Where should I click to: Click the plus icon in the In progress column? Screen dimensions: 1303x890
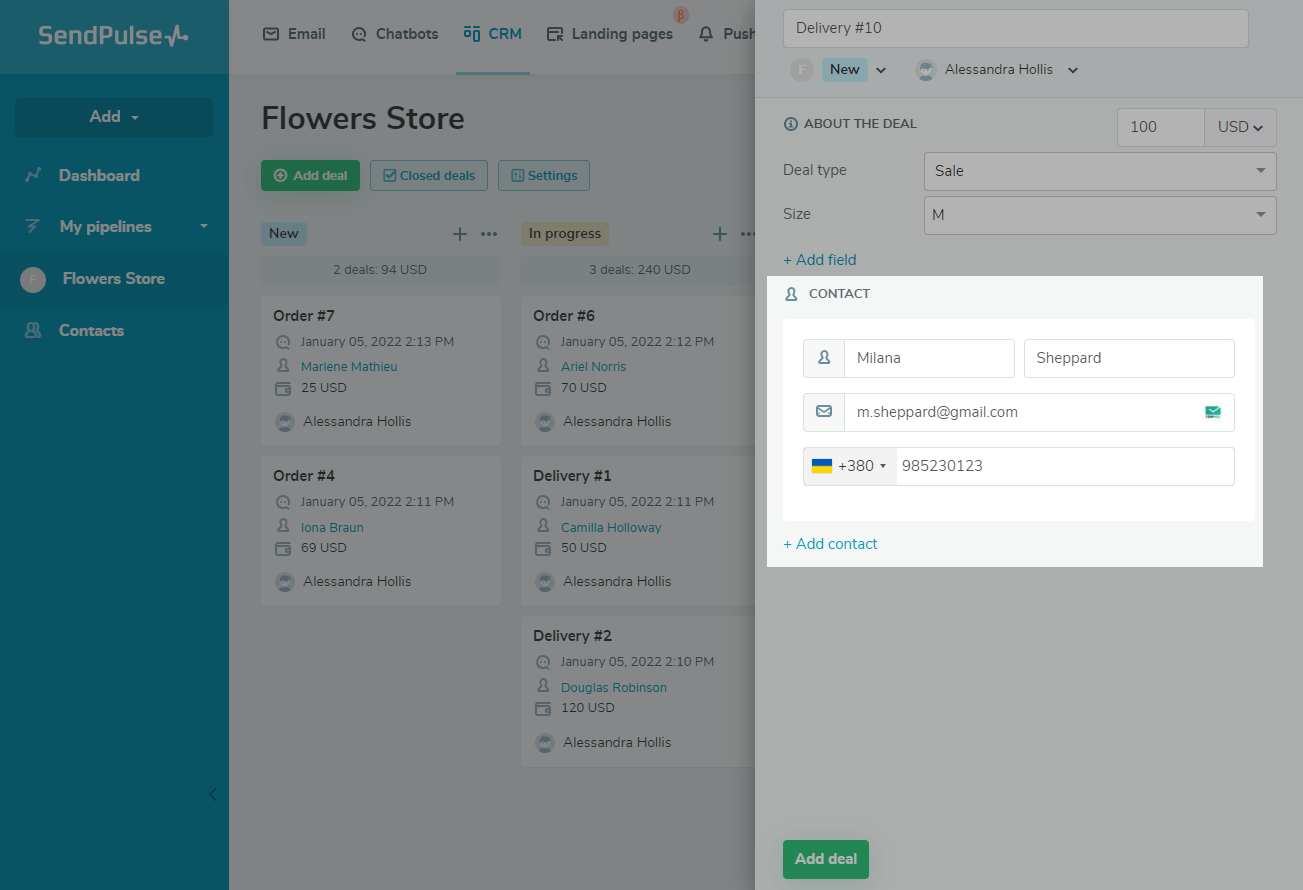pyautogui.click(x=719, y=234)
